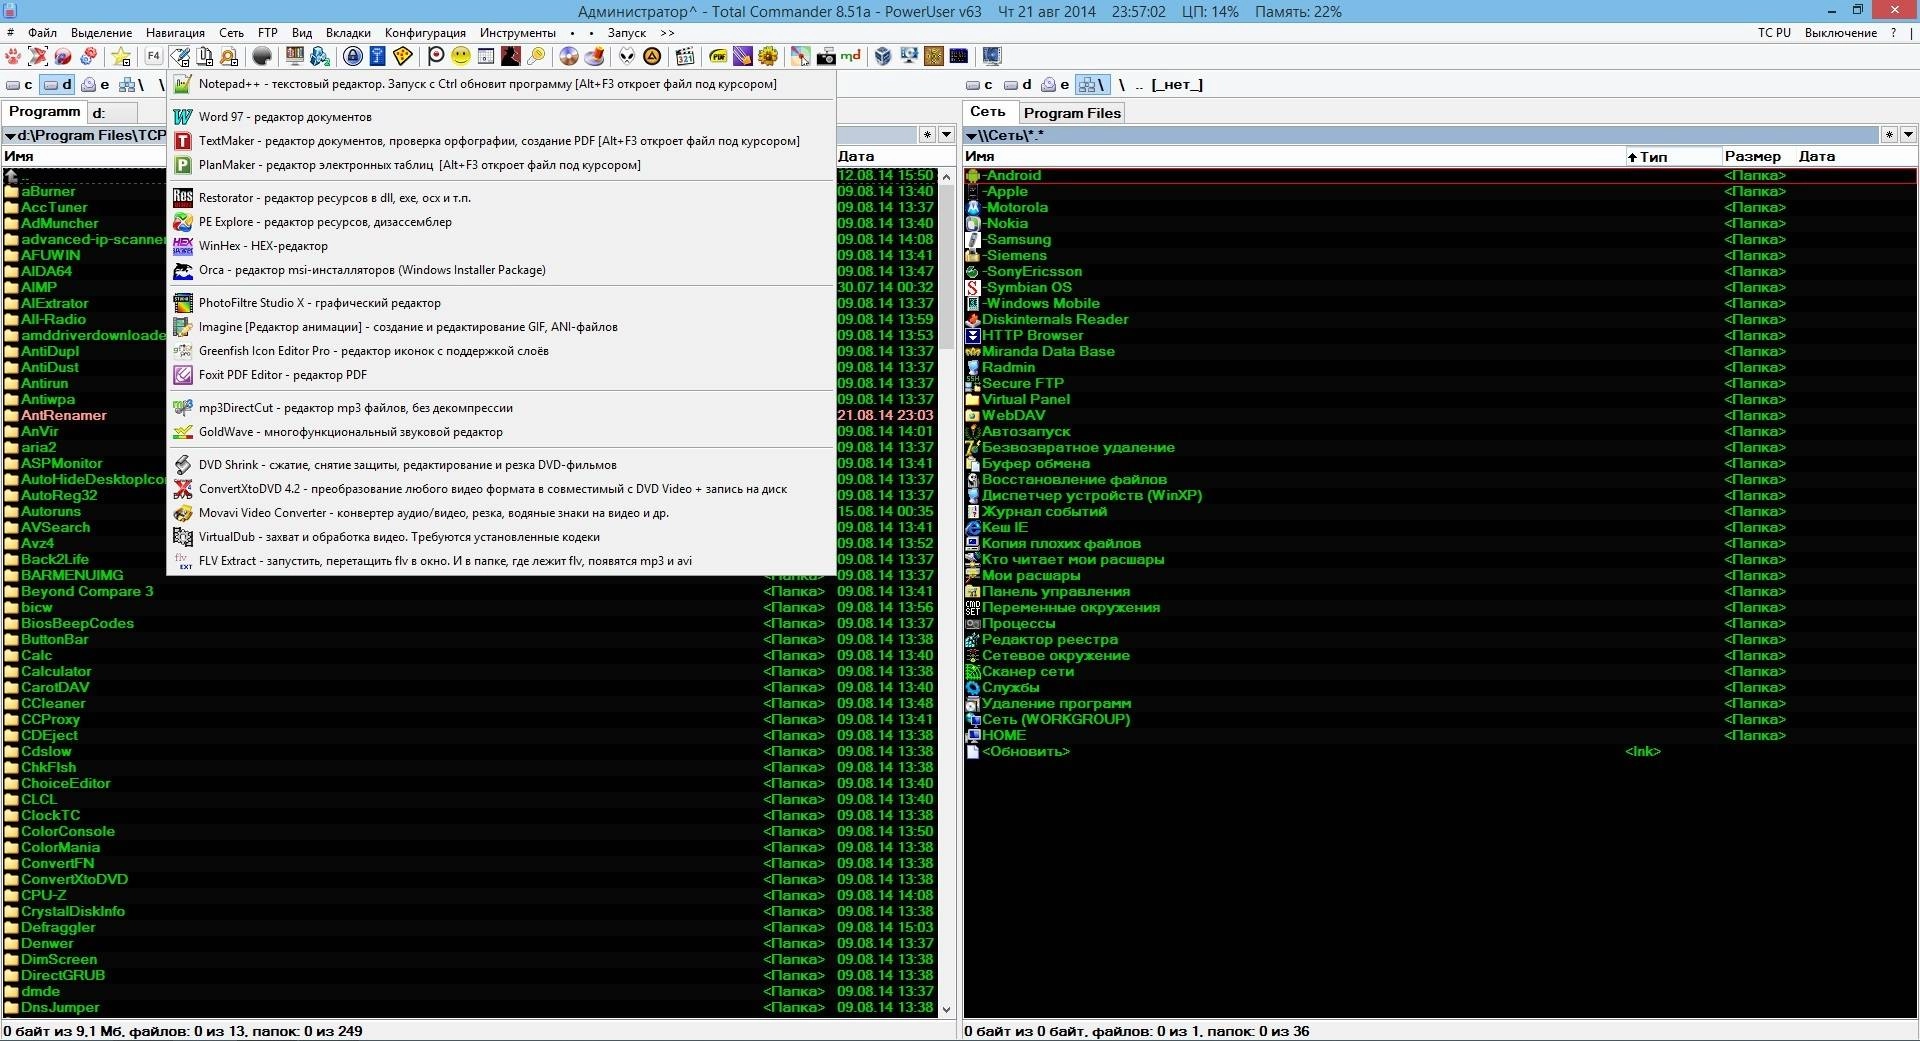Click right panel asterisk favorites button
The image size is (1920, 1041).
pyautogui.click(x=1888, y=135)
